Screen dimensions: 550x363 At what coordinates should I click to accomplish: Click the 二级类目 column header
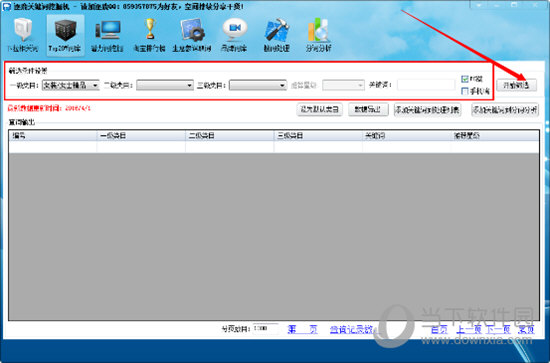(229, 136)
